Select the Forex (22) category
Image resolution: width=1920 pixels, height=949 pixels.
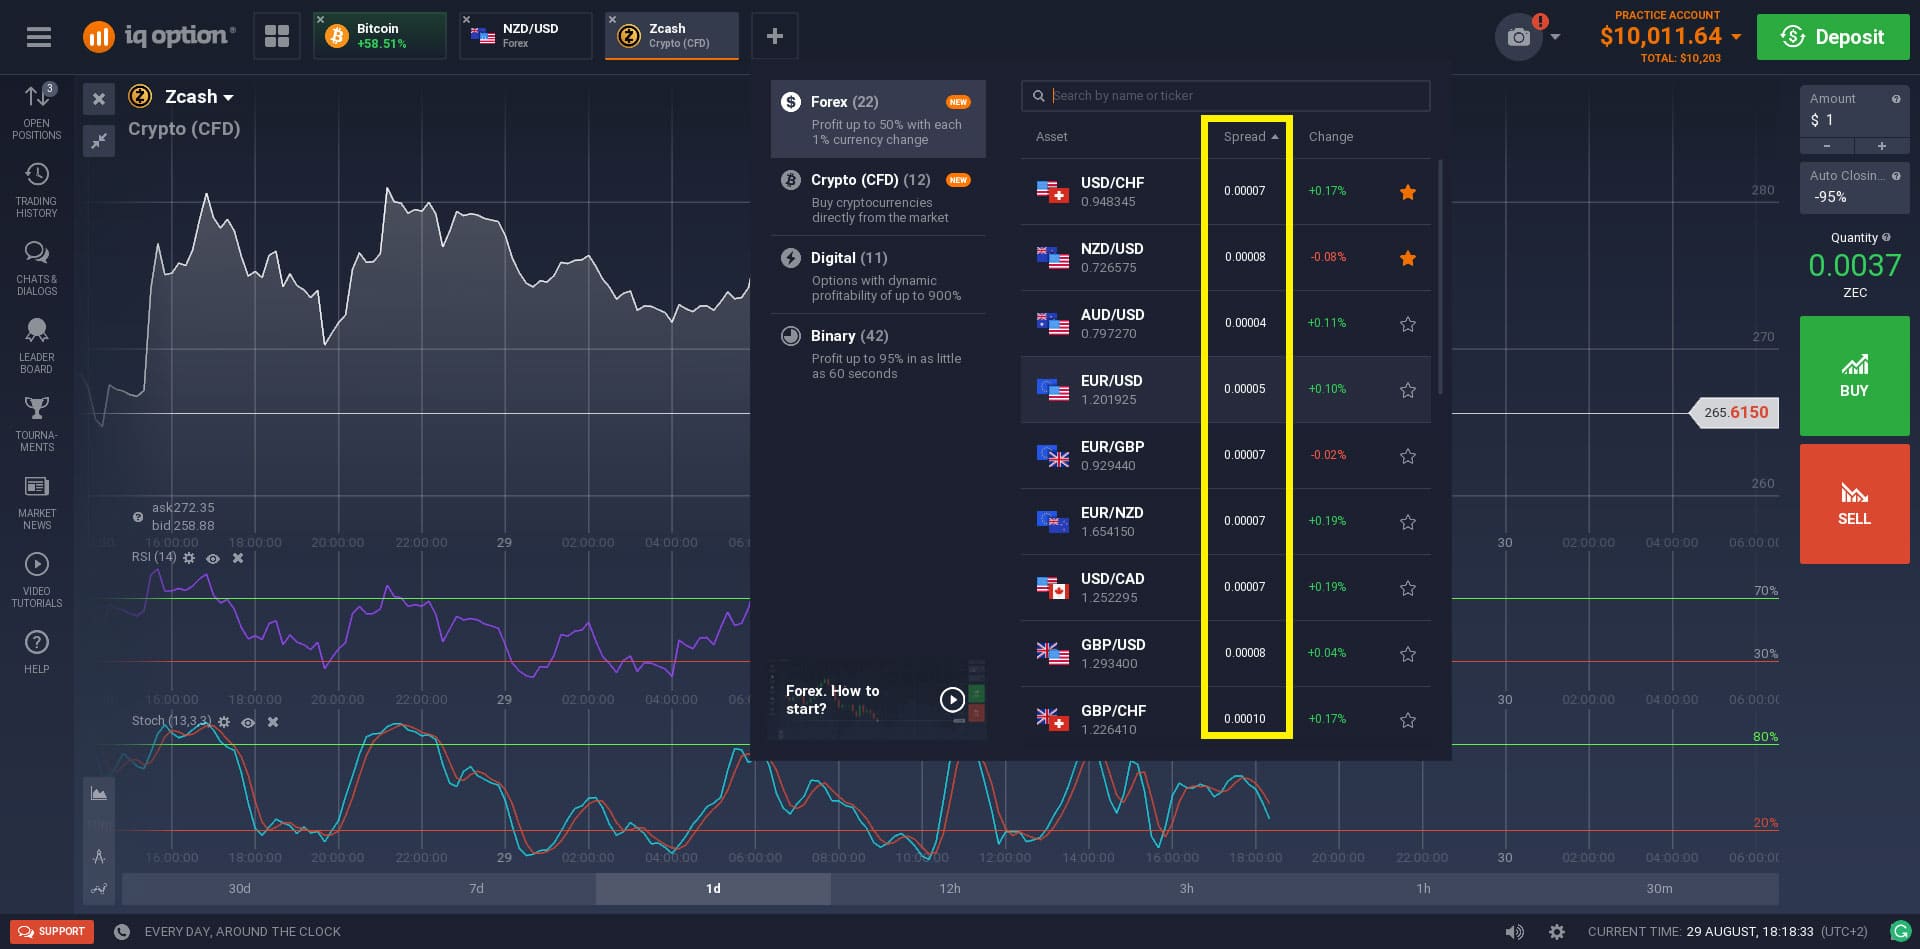point(878,119)
